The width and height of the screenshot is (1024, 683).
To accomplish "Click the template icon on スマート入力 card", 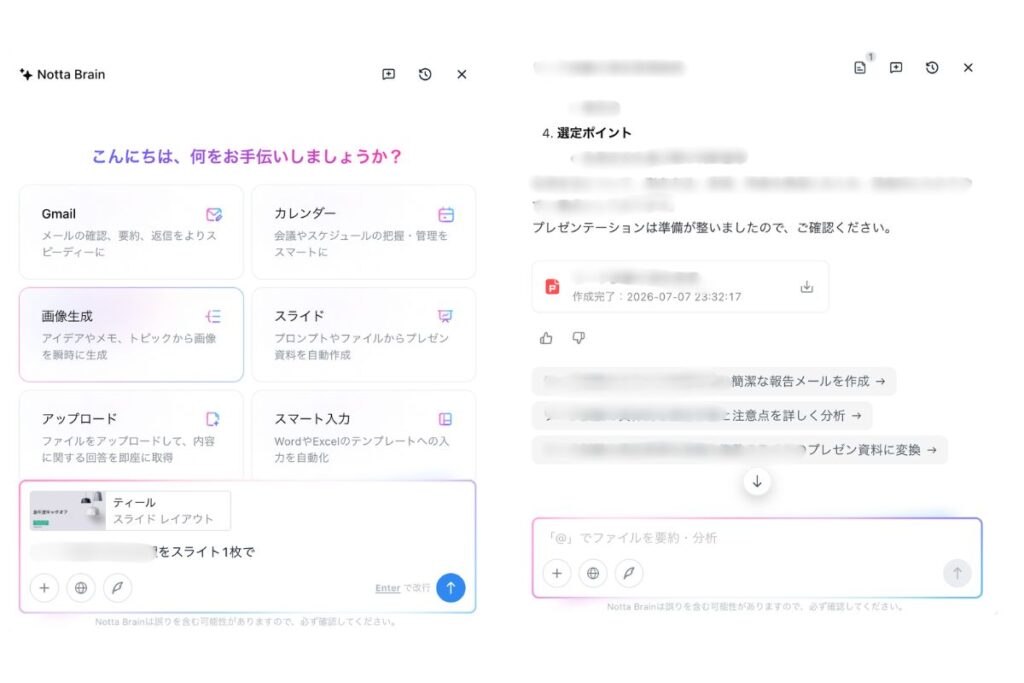I will 445,419.
